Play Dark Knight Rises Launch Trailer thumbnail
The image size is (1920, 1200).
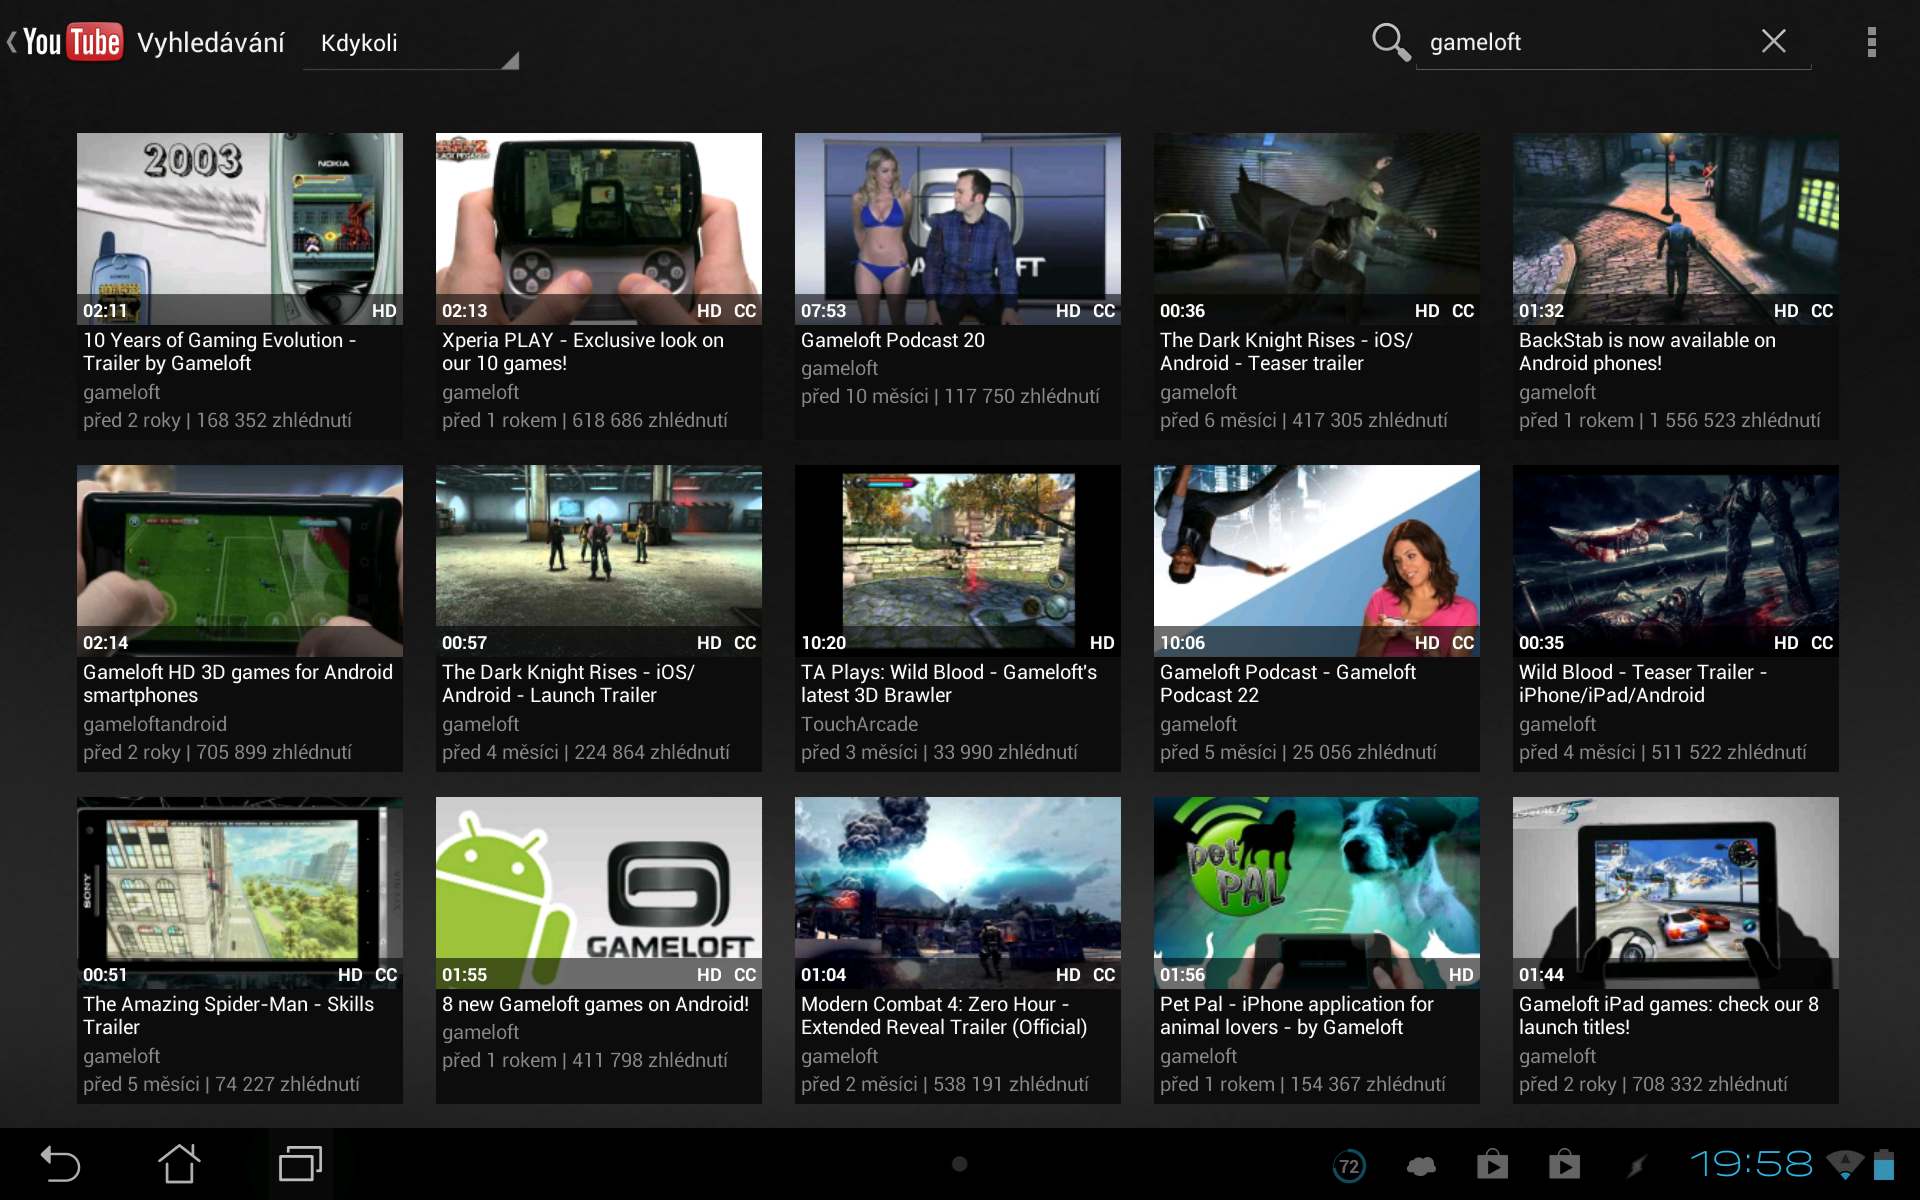point(599,560)
